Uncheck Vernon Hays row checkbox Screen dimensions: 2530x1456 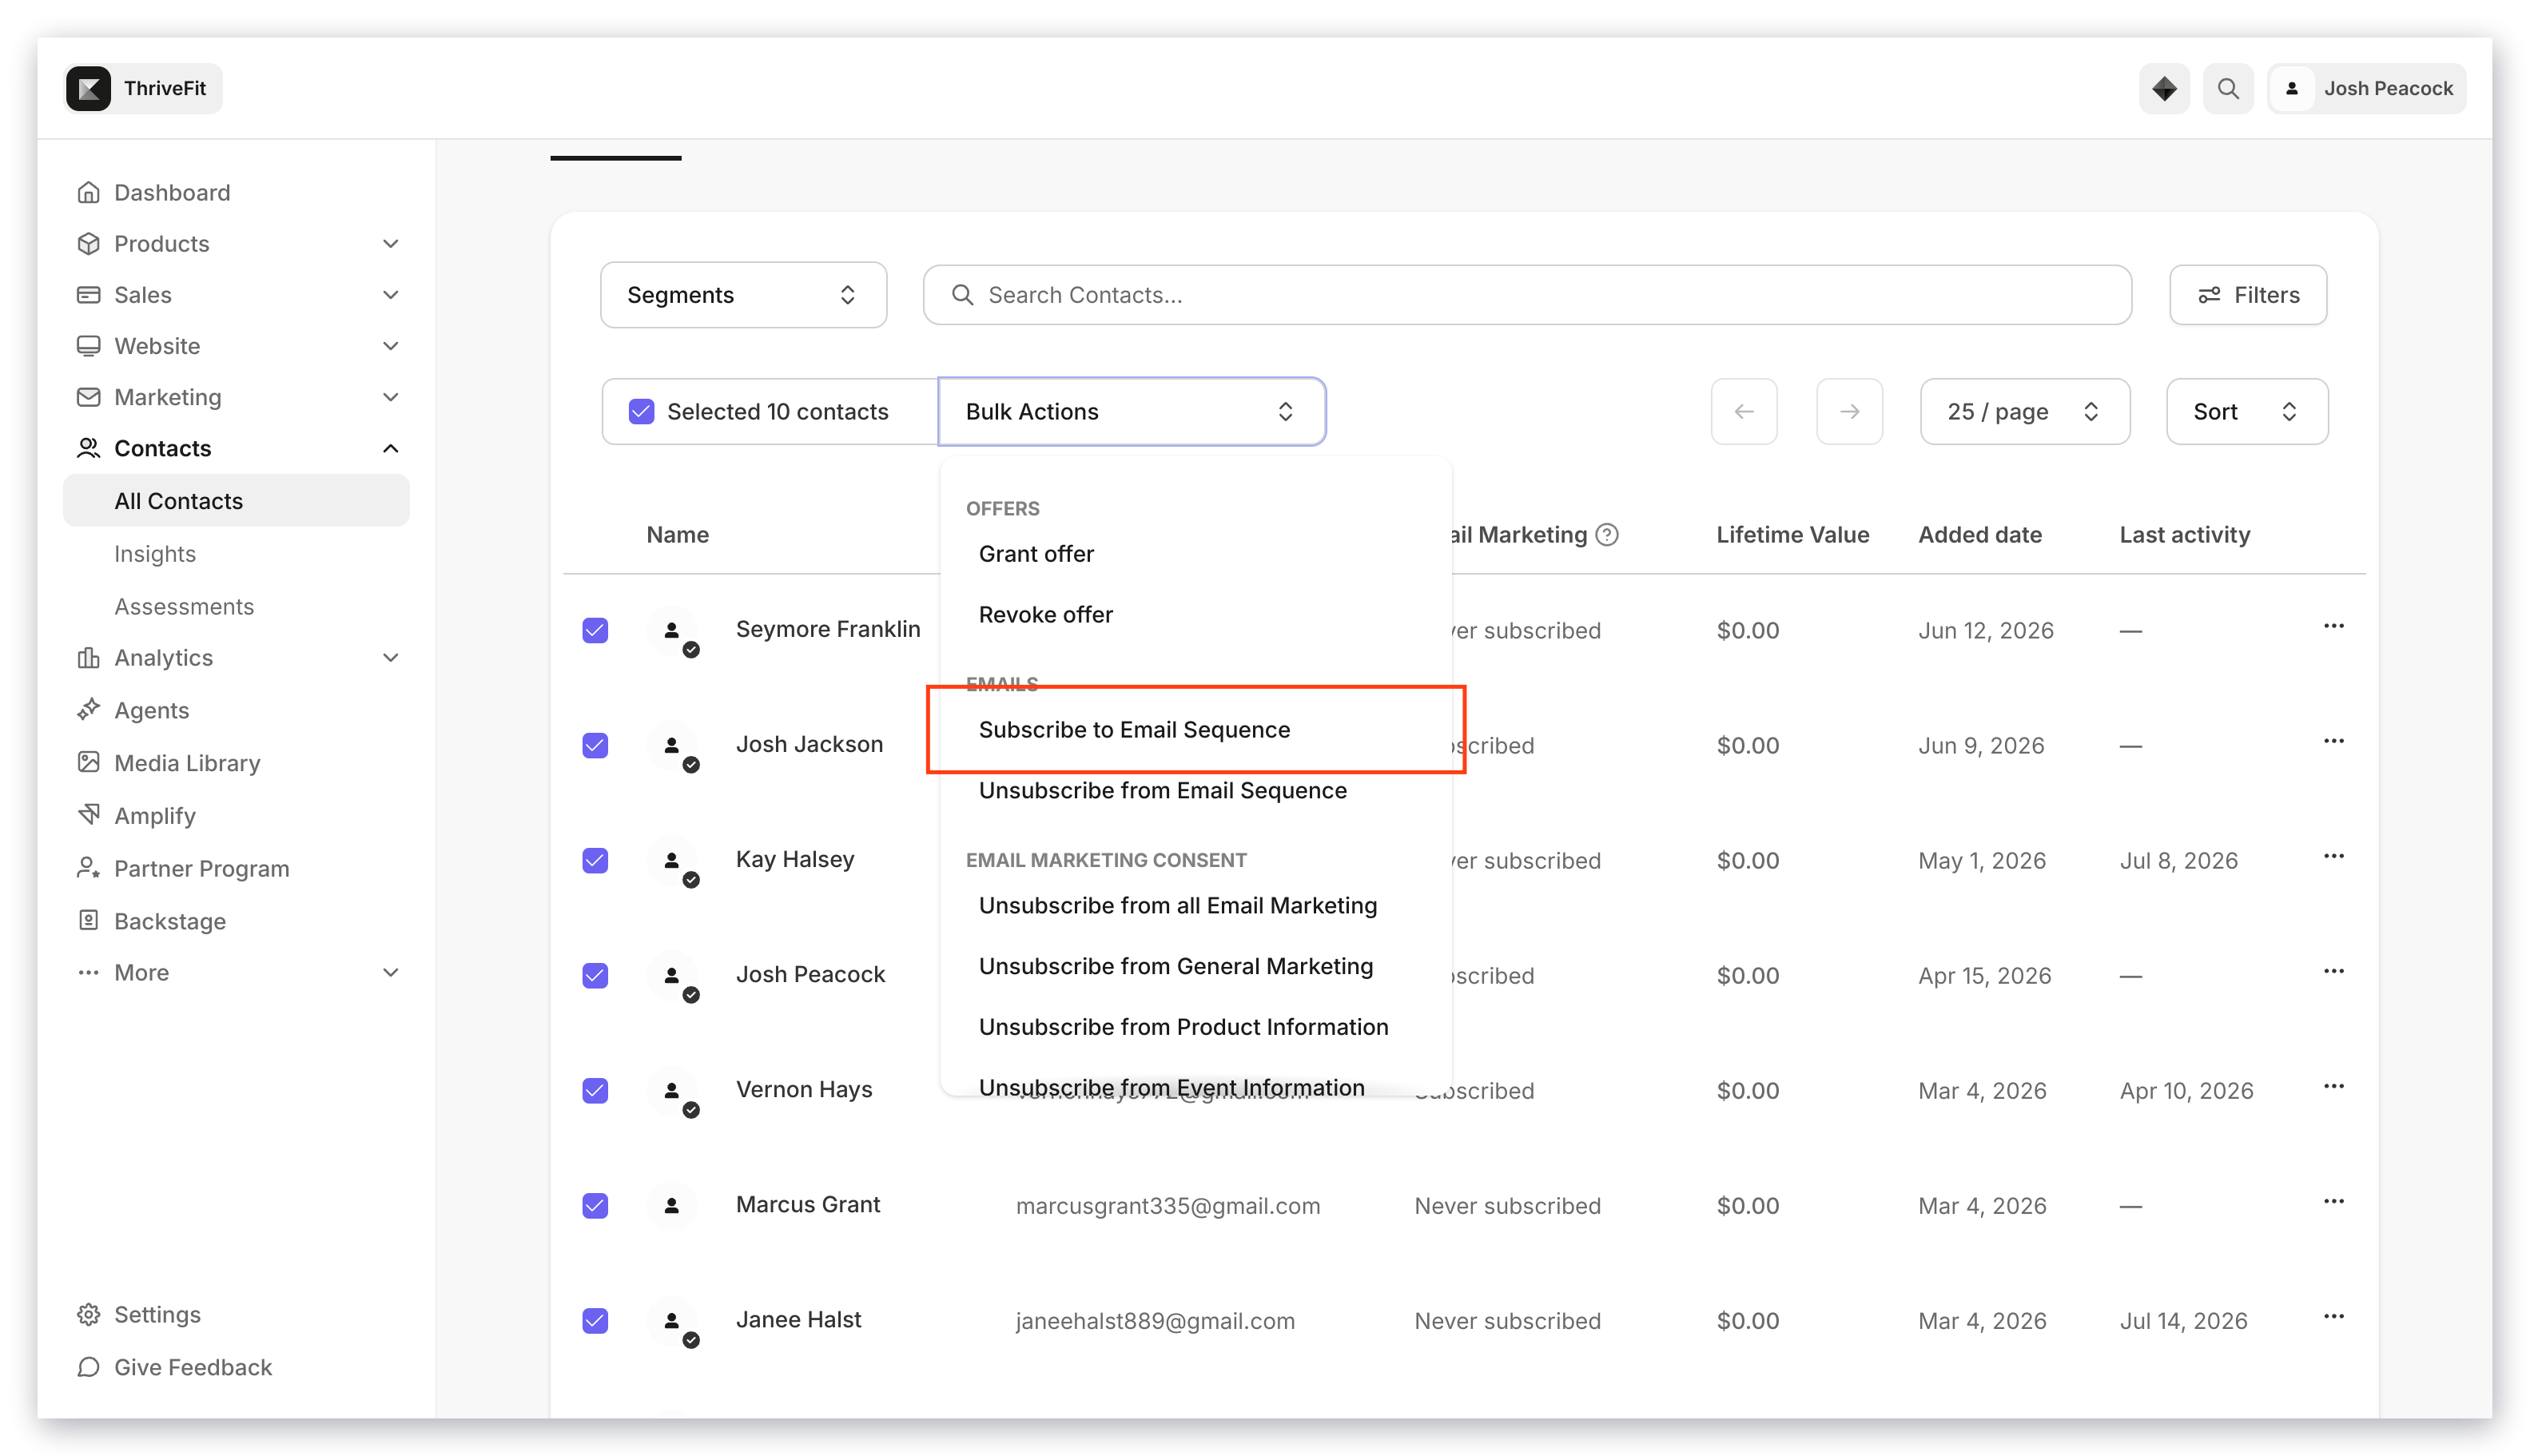pos(595,1090)
